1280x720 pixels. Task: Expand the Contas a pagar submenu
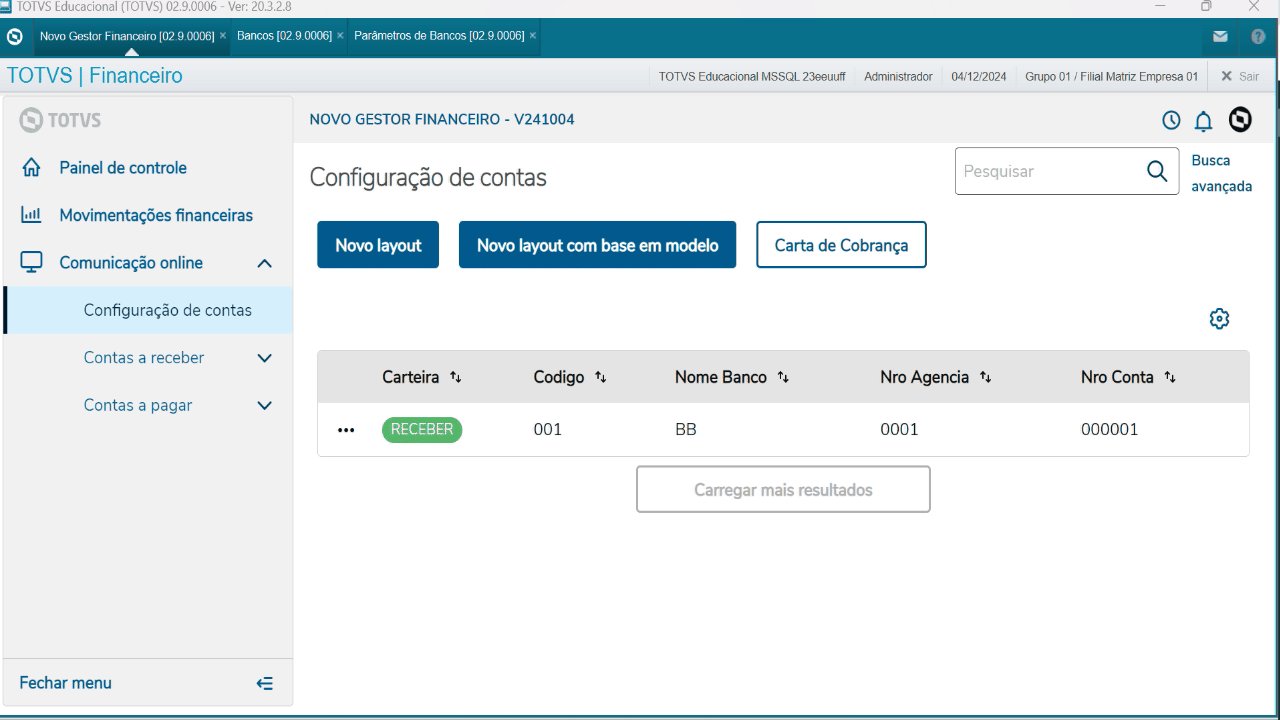coord(264,406)
